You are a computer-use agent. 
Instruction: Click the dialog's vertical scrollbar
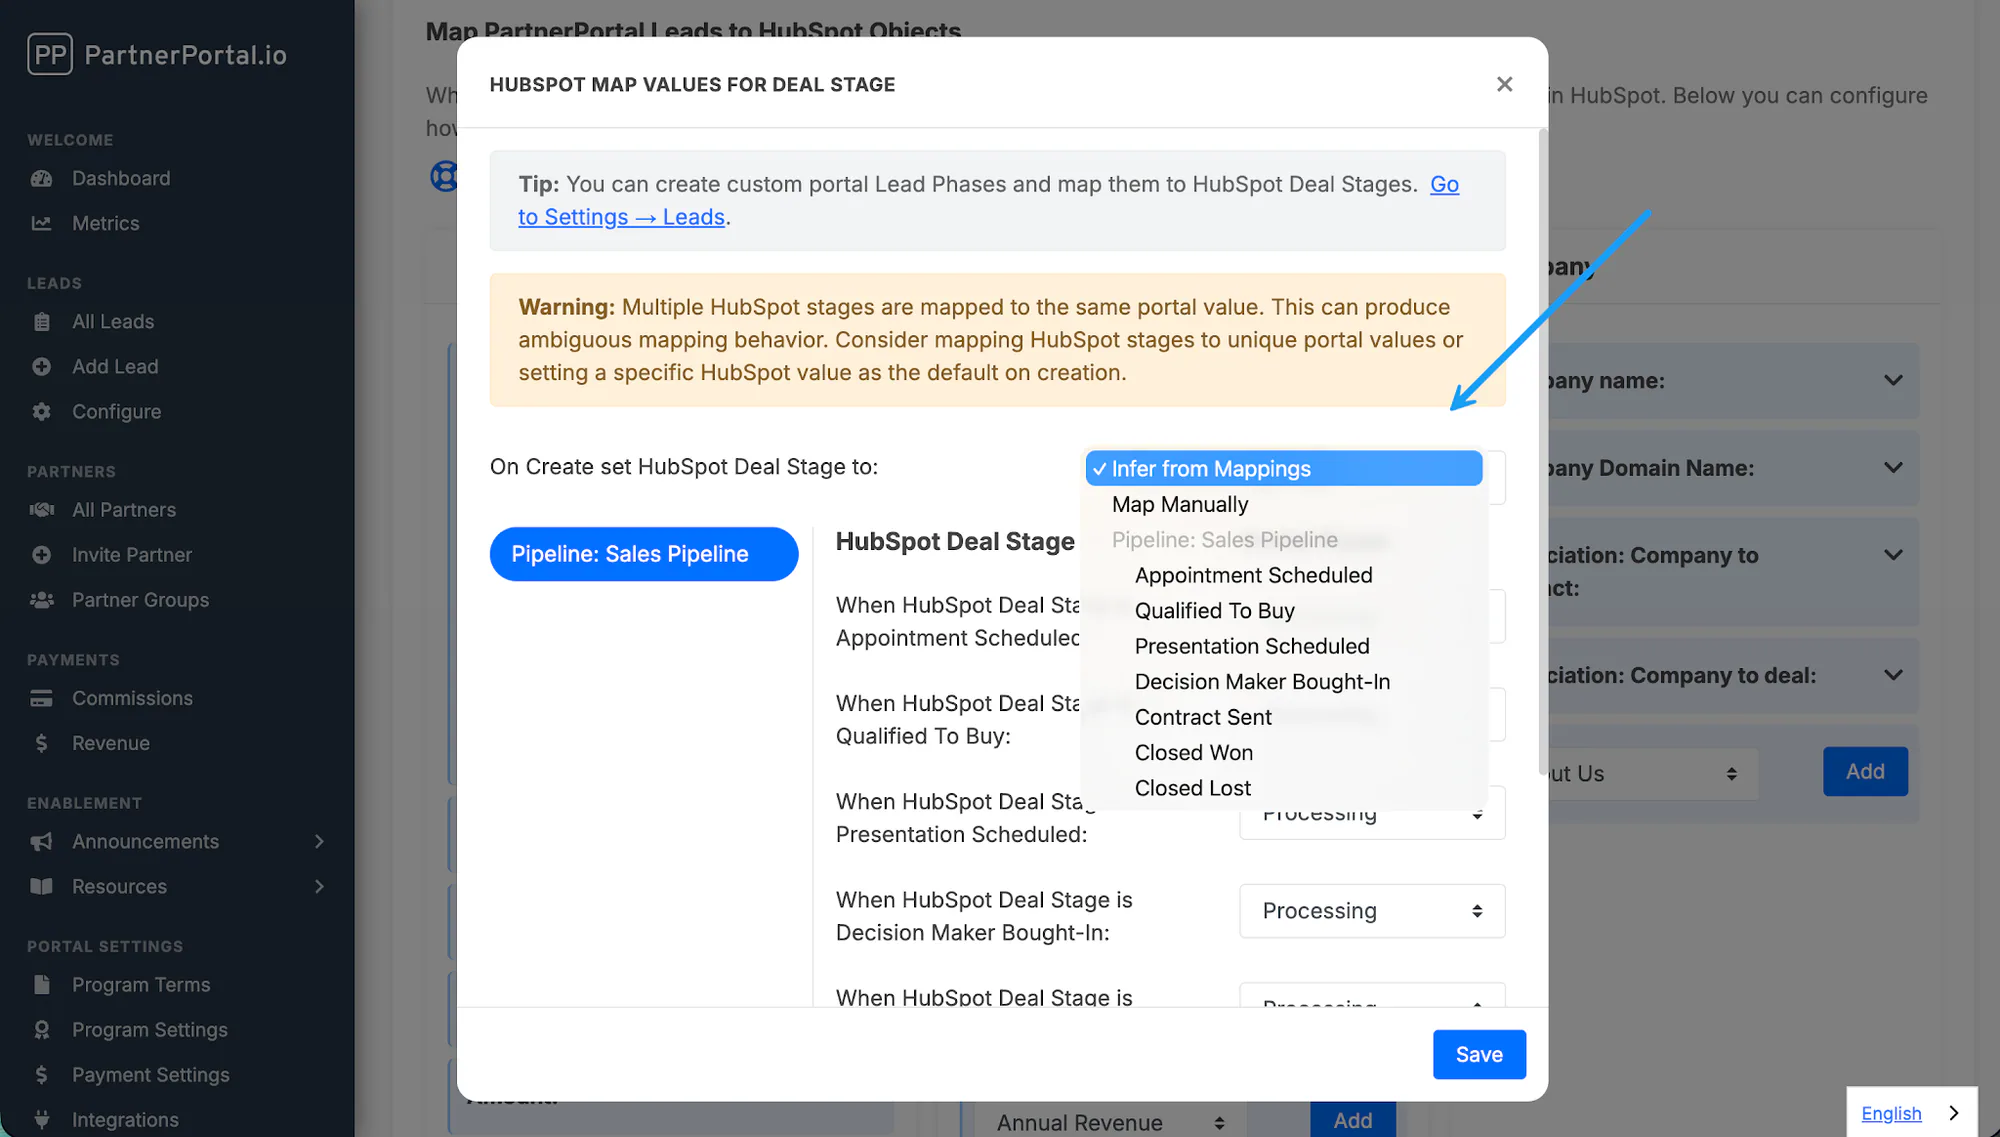pos(1542,452)
